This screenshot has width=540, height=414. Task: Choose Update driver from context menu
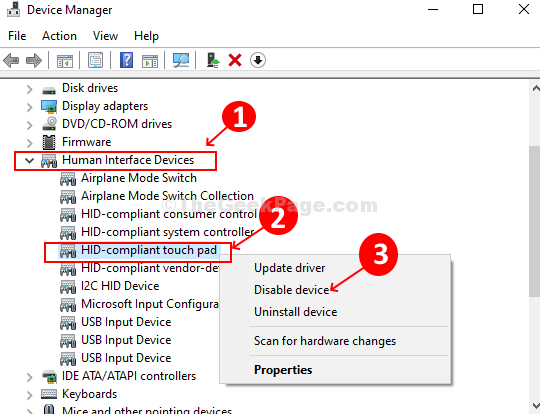tap(289, 268)
